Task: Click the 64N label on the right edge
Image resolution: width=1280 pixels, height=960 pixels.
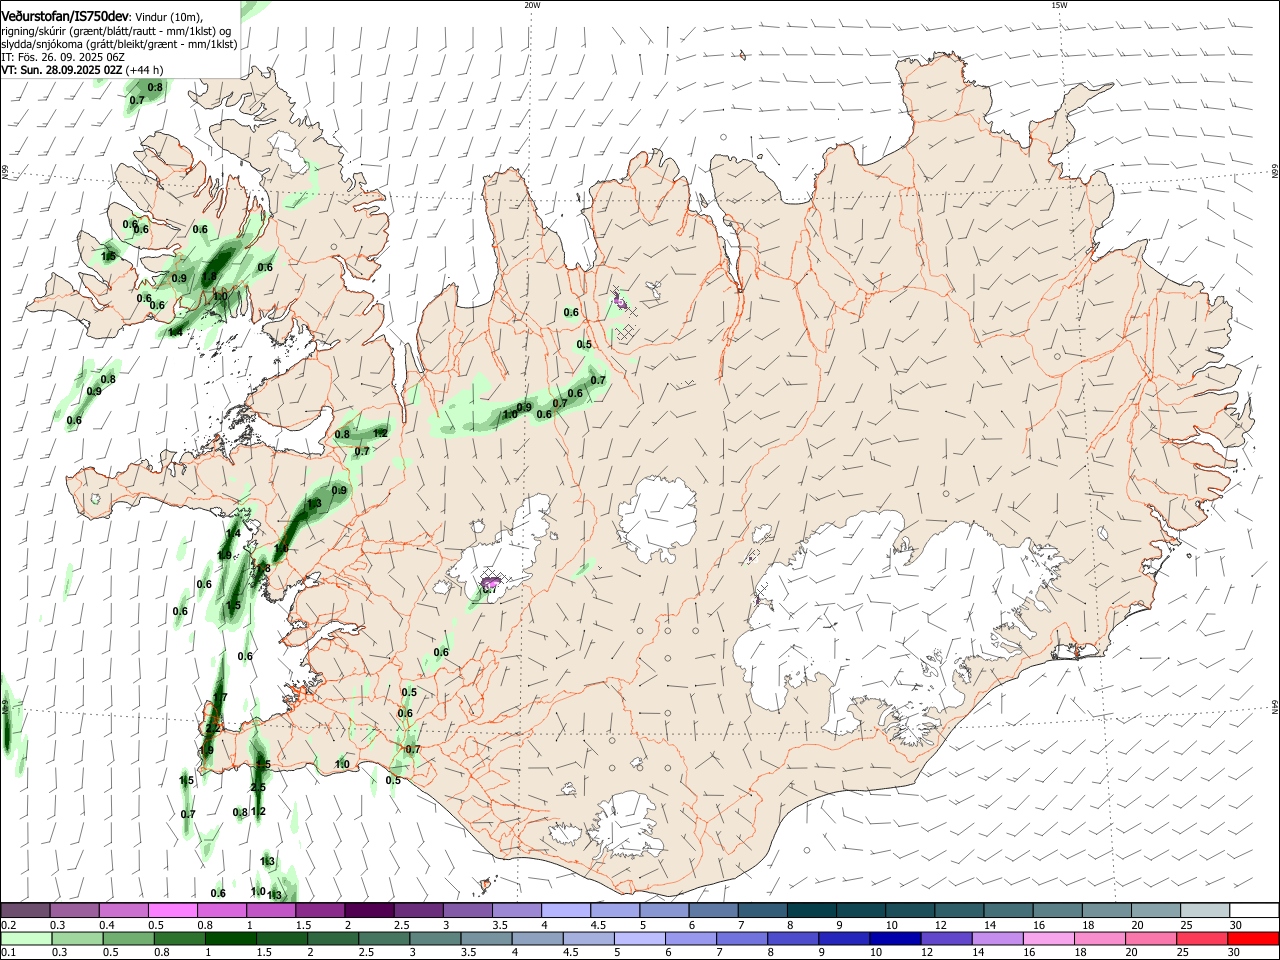Action: (x=1274, y=707)
